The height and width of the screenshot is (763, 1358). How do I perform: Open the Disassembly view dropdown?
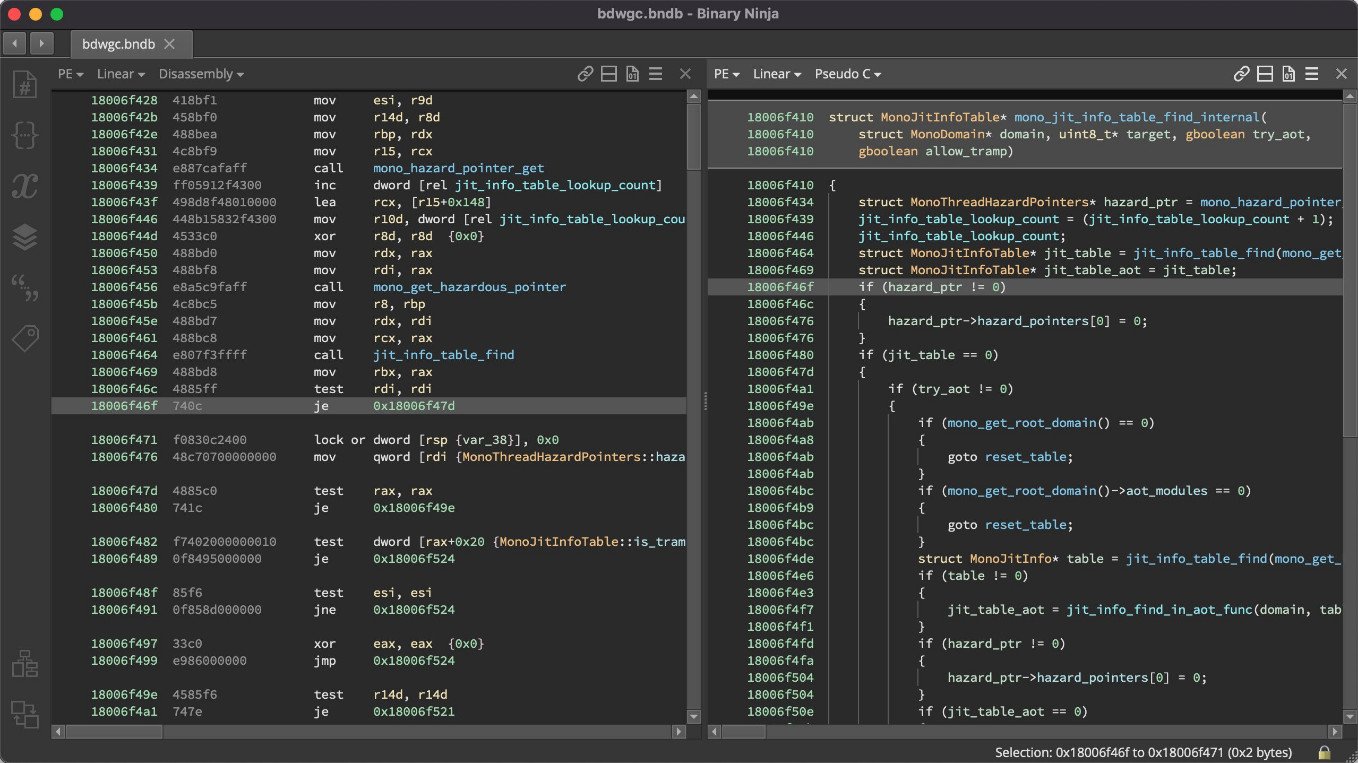pos(201,74)
